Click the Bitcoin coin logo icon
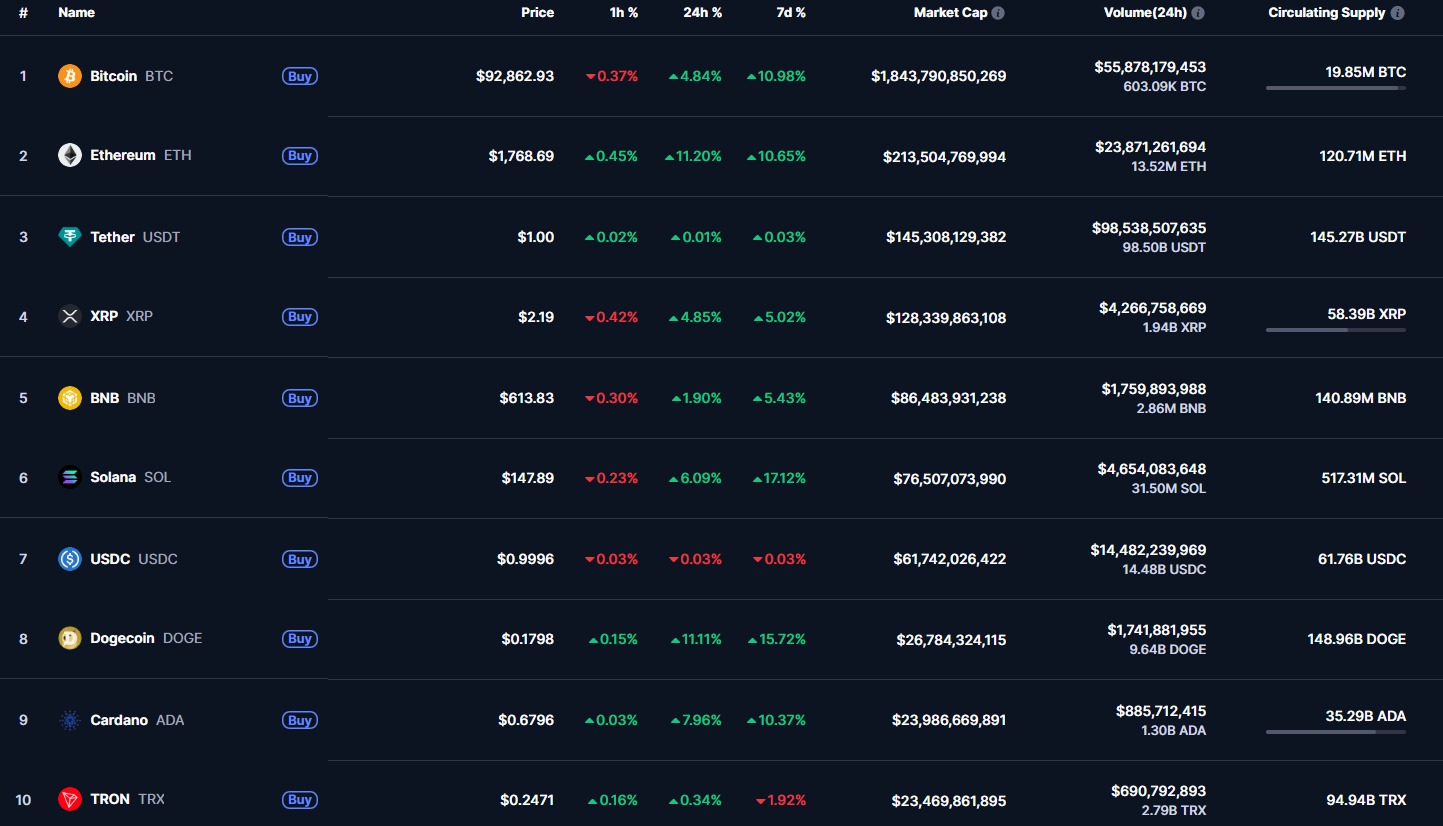 click(69, 76)
